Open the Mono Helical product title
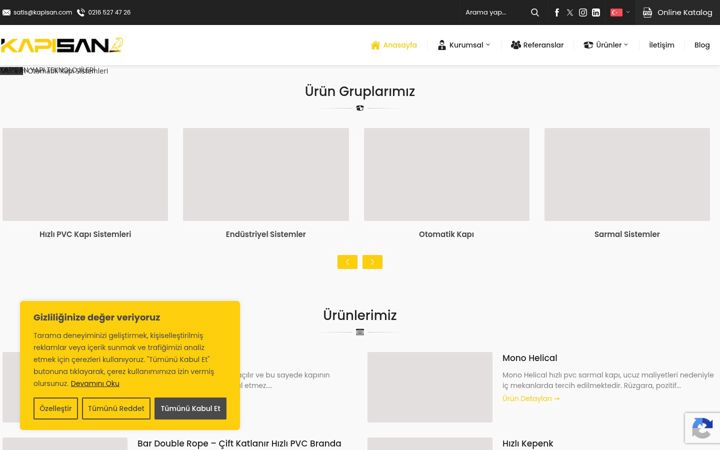Image resolution: width=720 pixels, height=450 pixels. point(530,358)
